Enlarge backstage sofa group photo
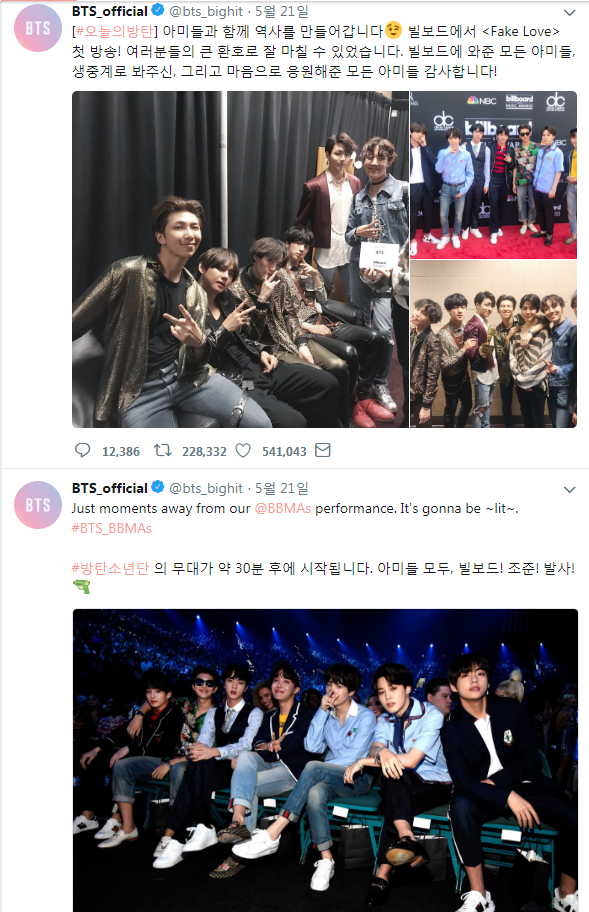The width and height of the screenshot is (589, 912). 240,259
